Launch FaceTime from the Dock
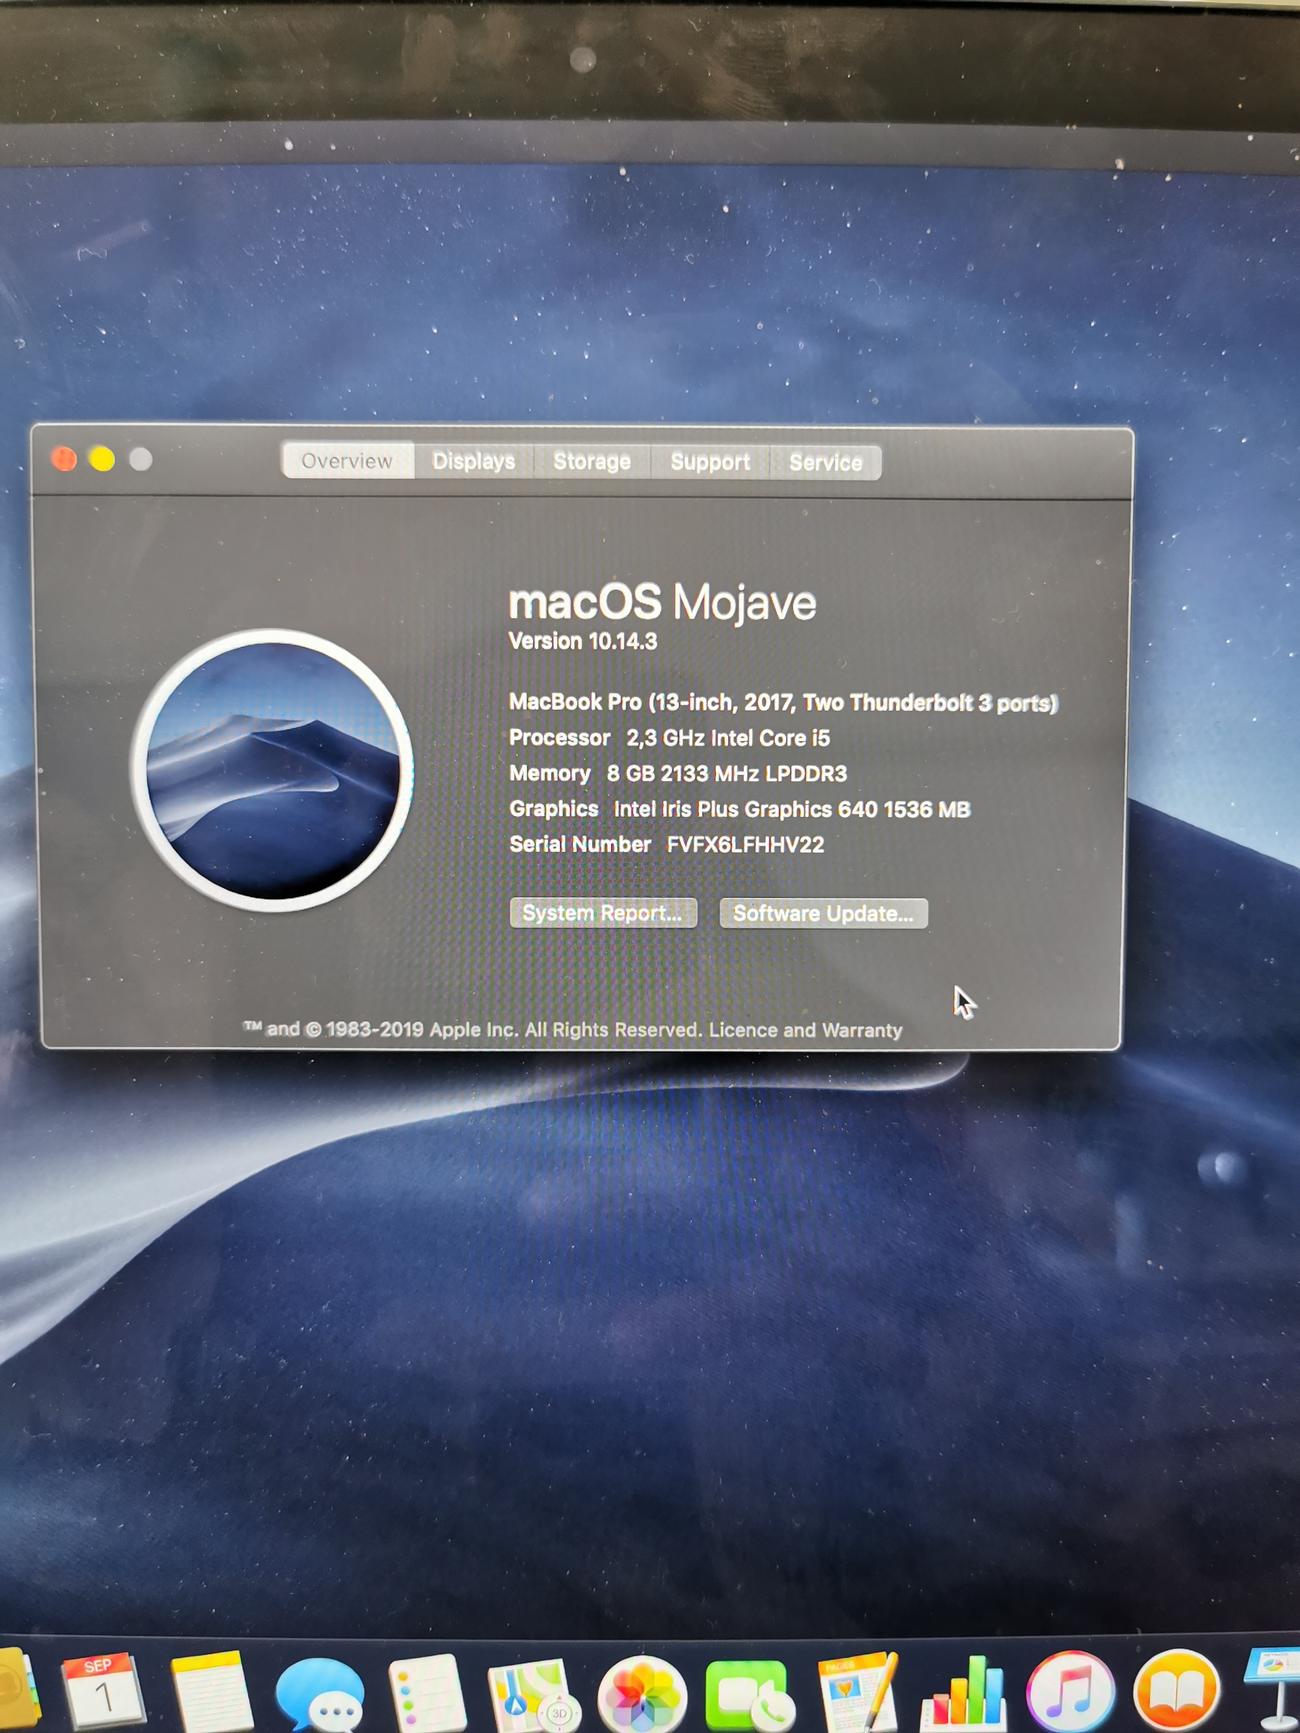1300x1733 pixels. [x=750, y=1696]
